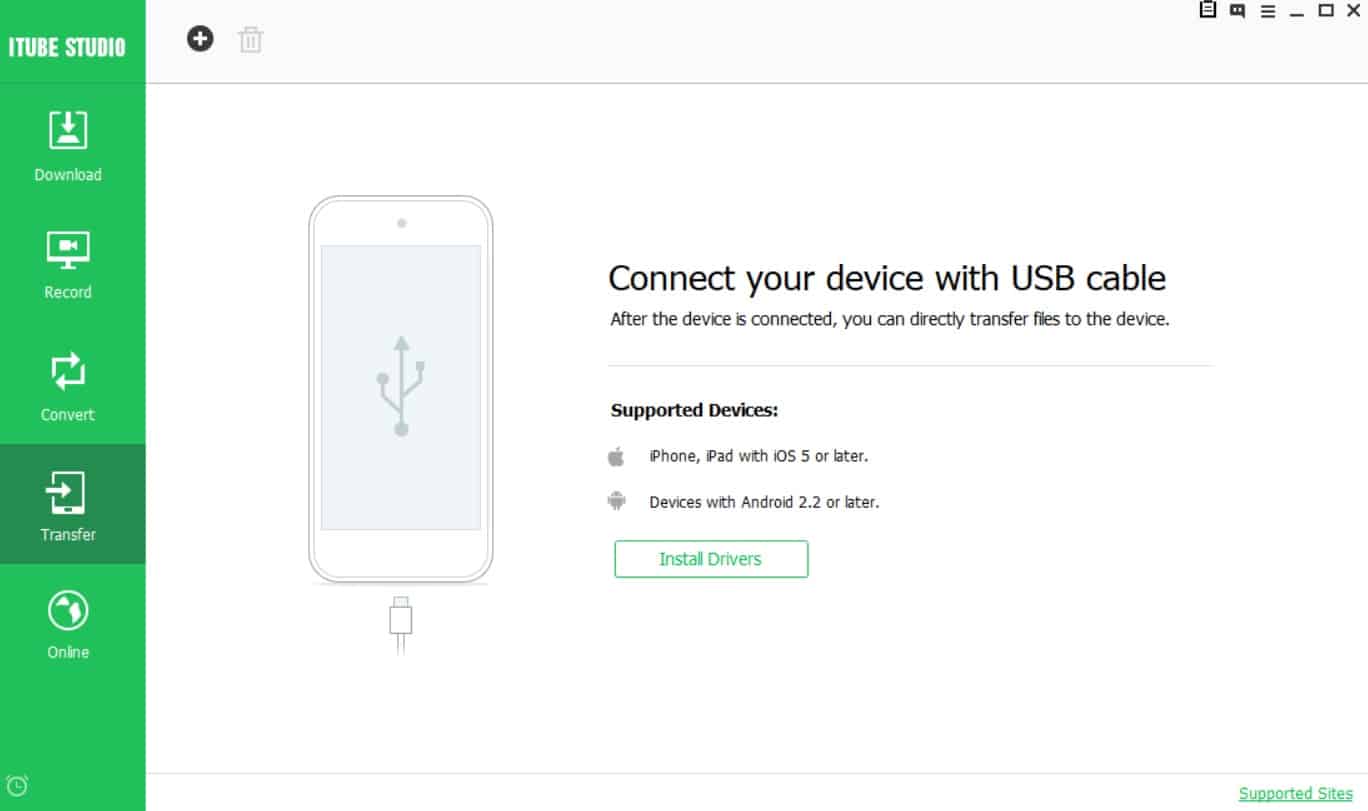The height and width of the screenshot is (811, 1368).
Task: Click the Android robot icon
Action: pos(616,501)
